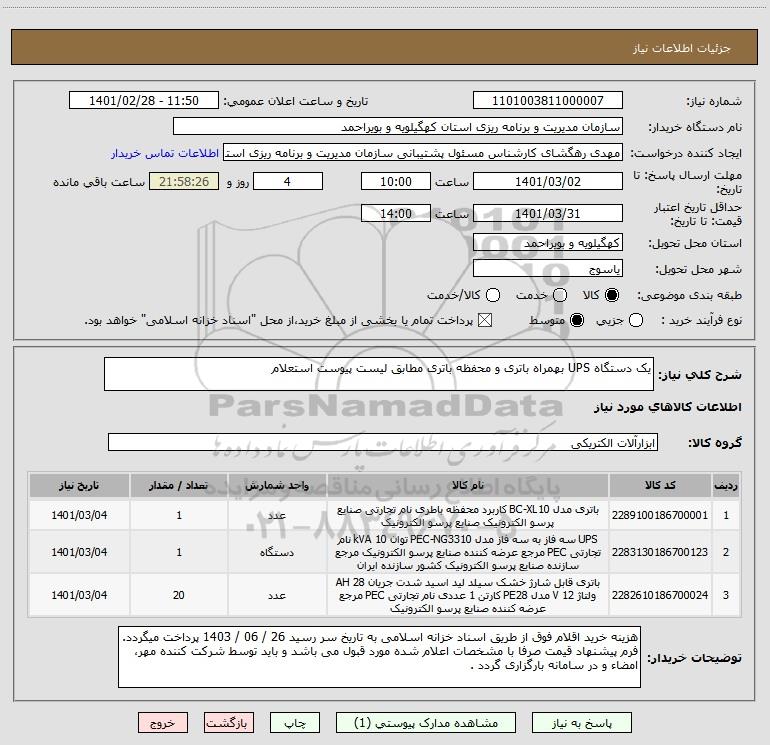Click the days remaining field showing 4
The width and height of the screenshot is (770, 745).
tap(288, 182)
